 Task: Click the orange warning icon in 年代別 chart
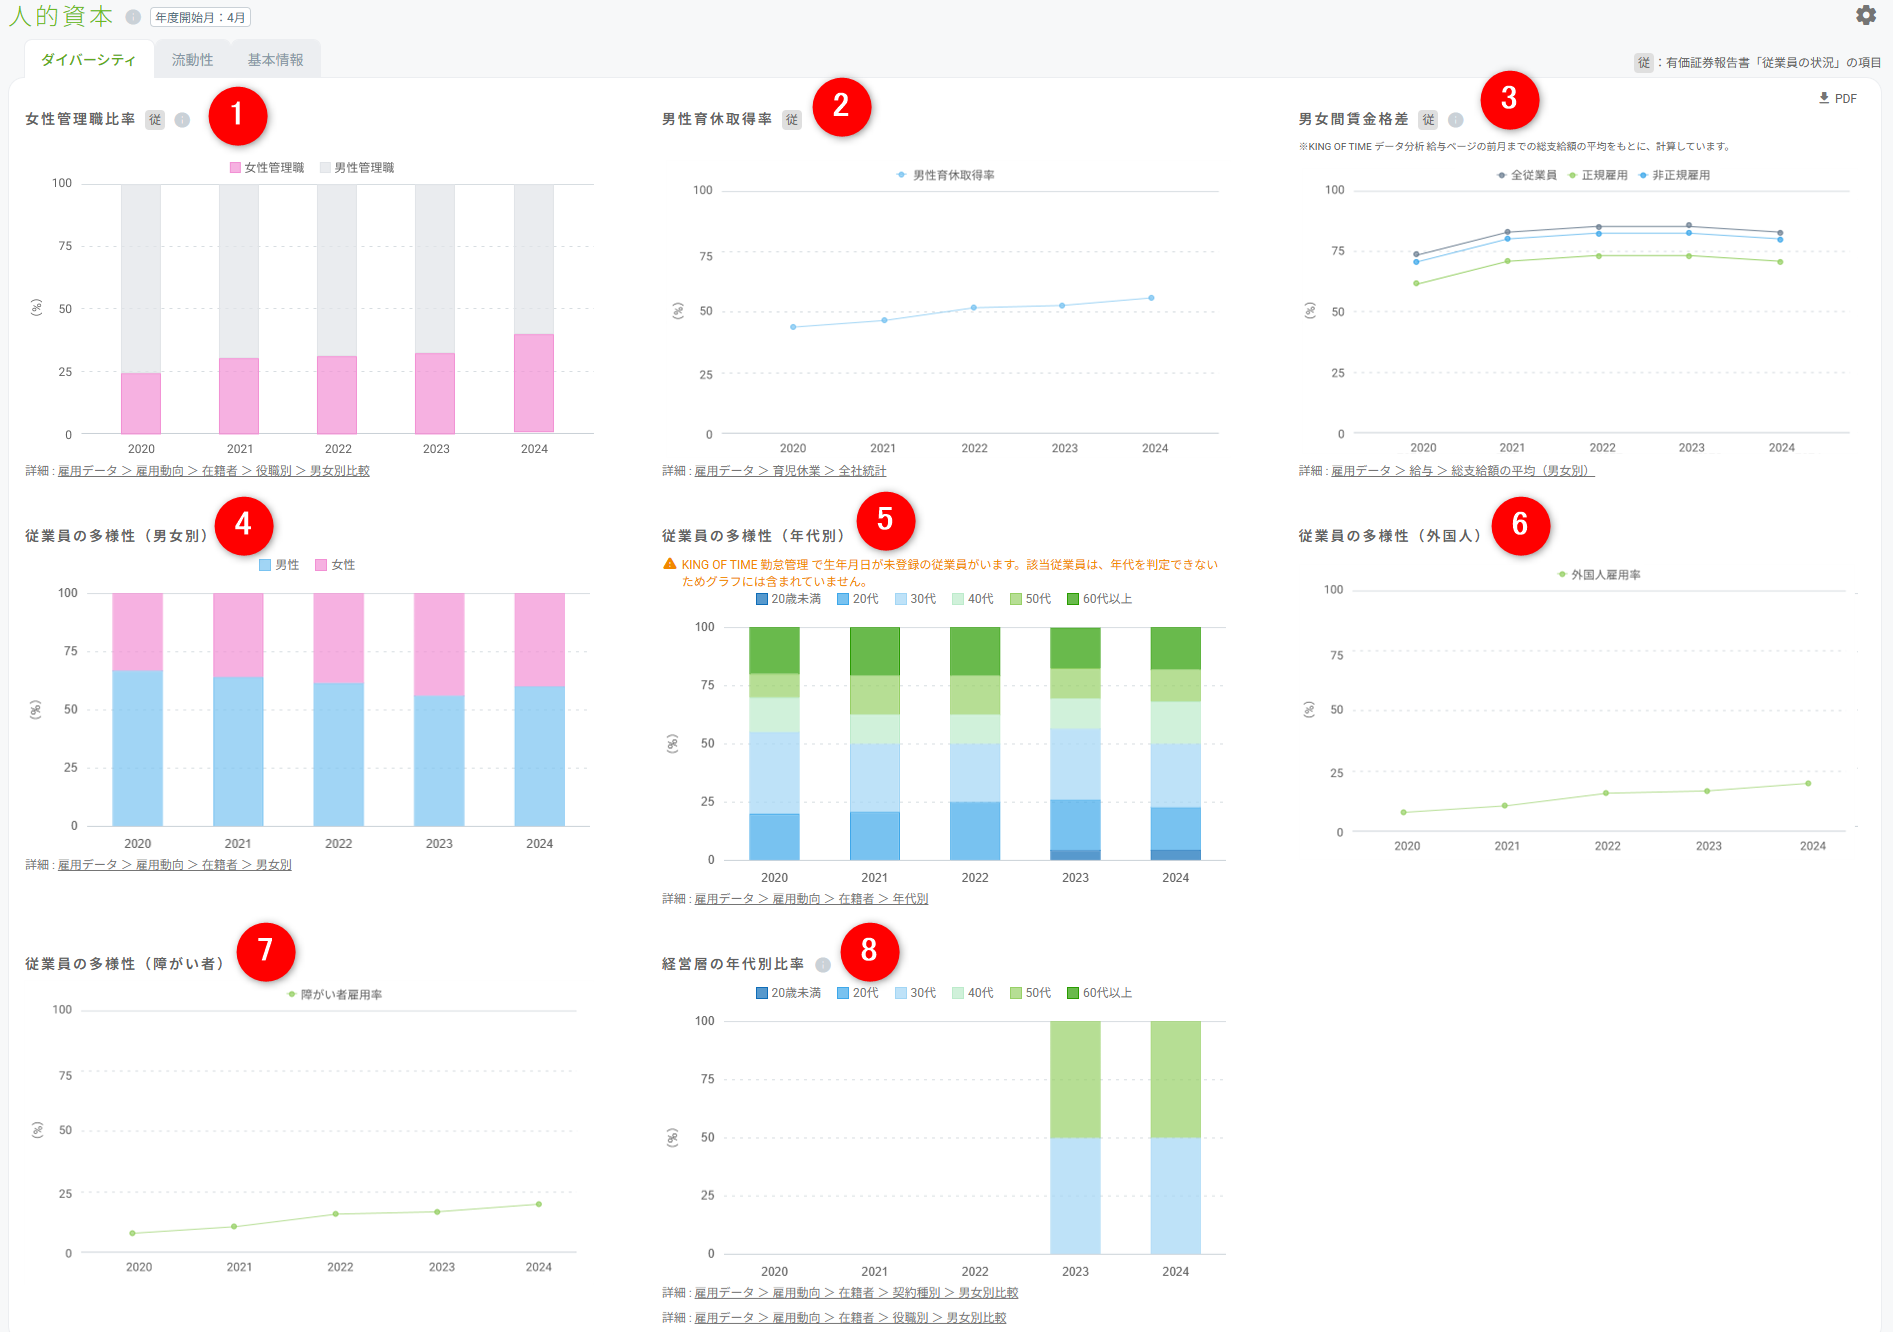coord(670,564)
